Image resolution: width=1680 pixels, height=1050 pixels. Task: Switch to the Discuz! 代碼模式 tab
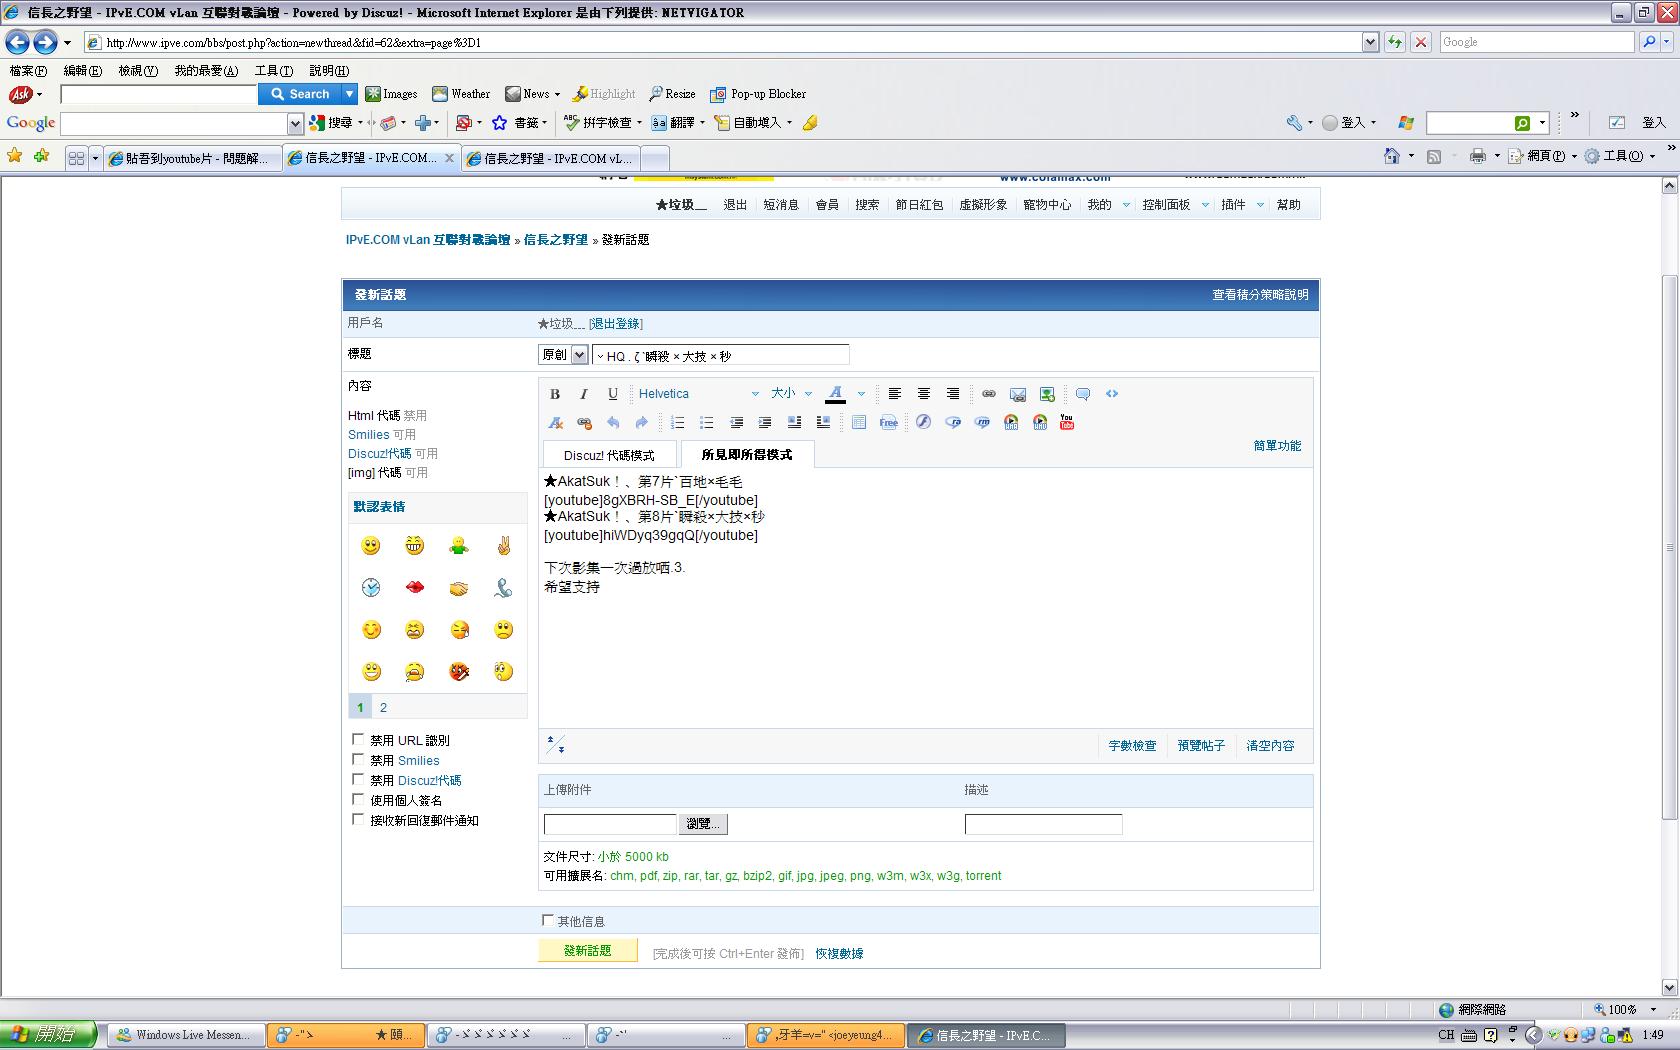click(x=609, y=455)
